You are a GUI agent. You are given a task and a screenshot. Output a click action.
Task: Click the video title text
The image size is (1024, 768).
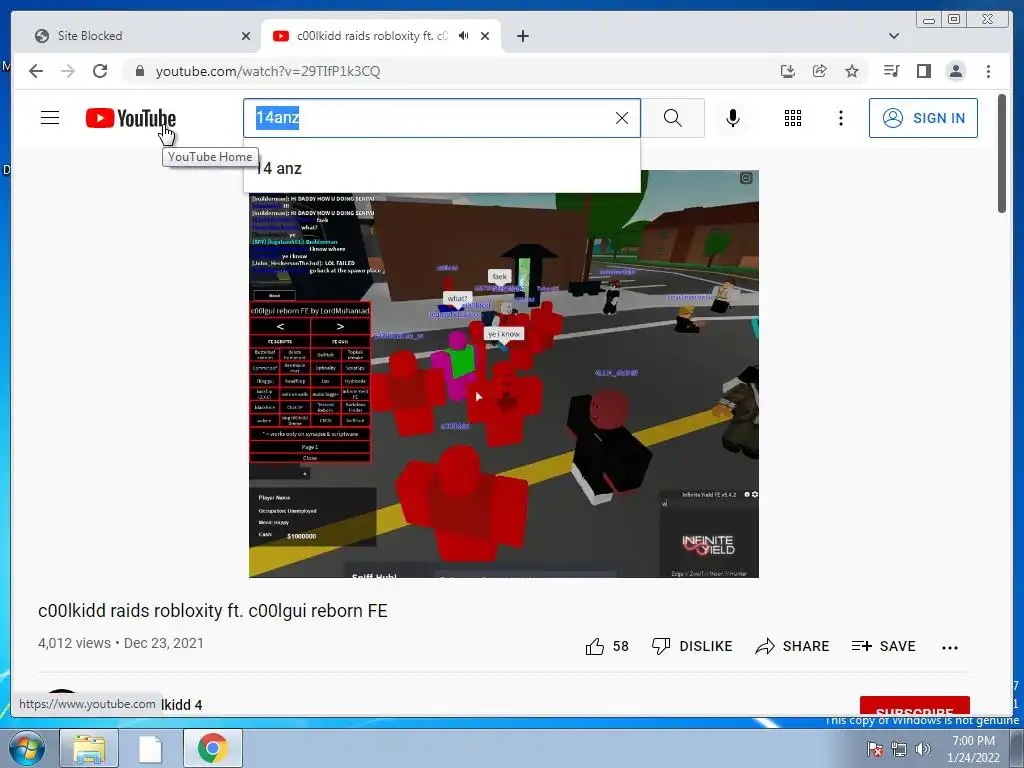(x=213, y=611)
